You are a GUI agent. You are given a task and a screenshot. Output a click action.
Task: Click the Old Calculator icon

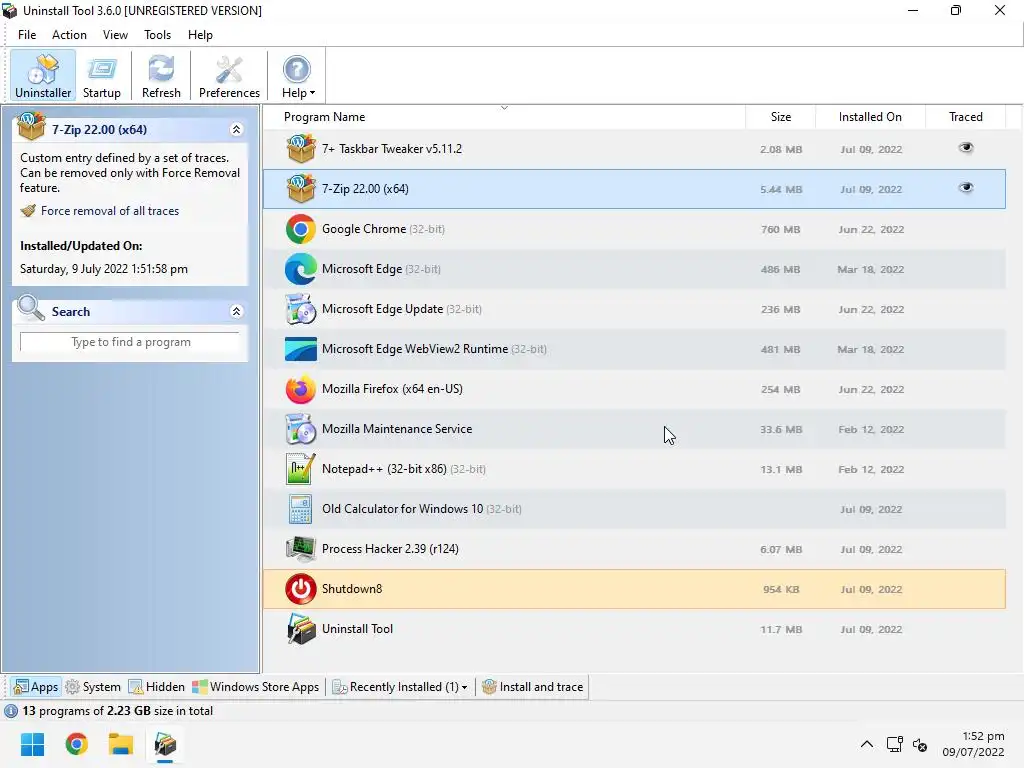(300, 509)
